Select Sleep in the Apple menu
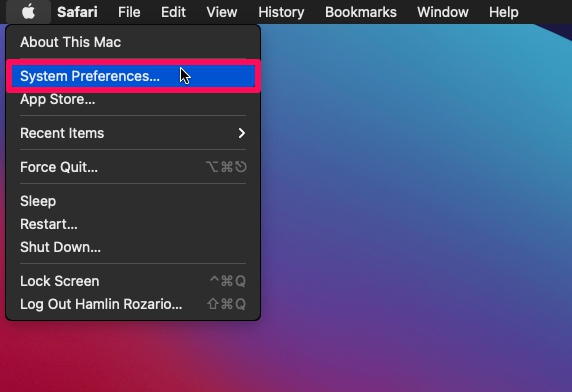 pos(133,201)
